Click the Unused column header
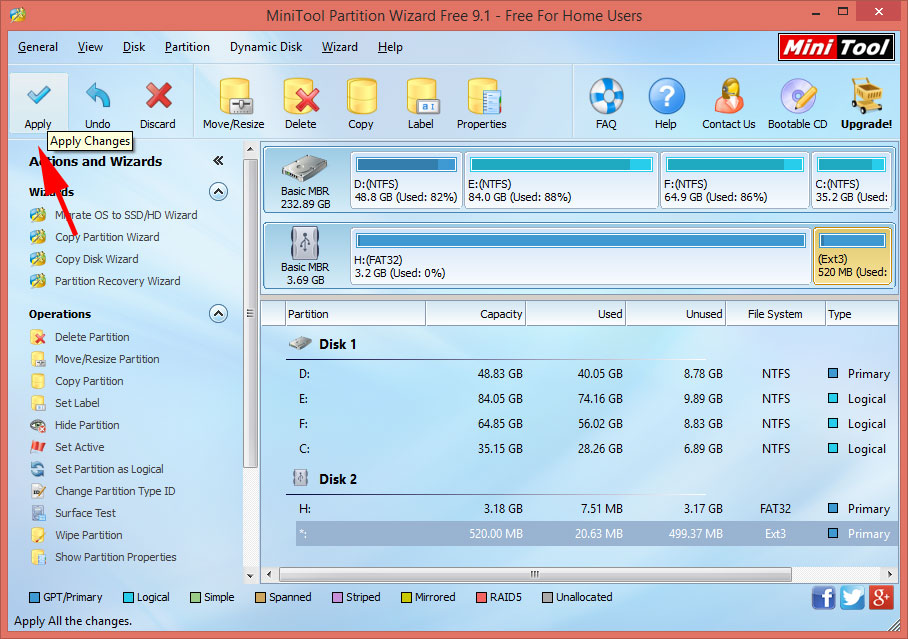This screenshot has width=908, height=639. pyautogui.click(x=676, y=314)
